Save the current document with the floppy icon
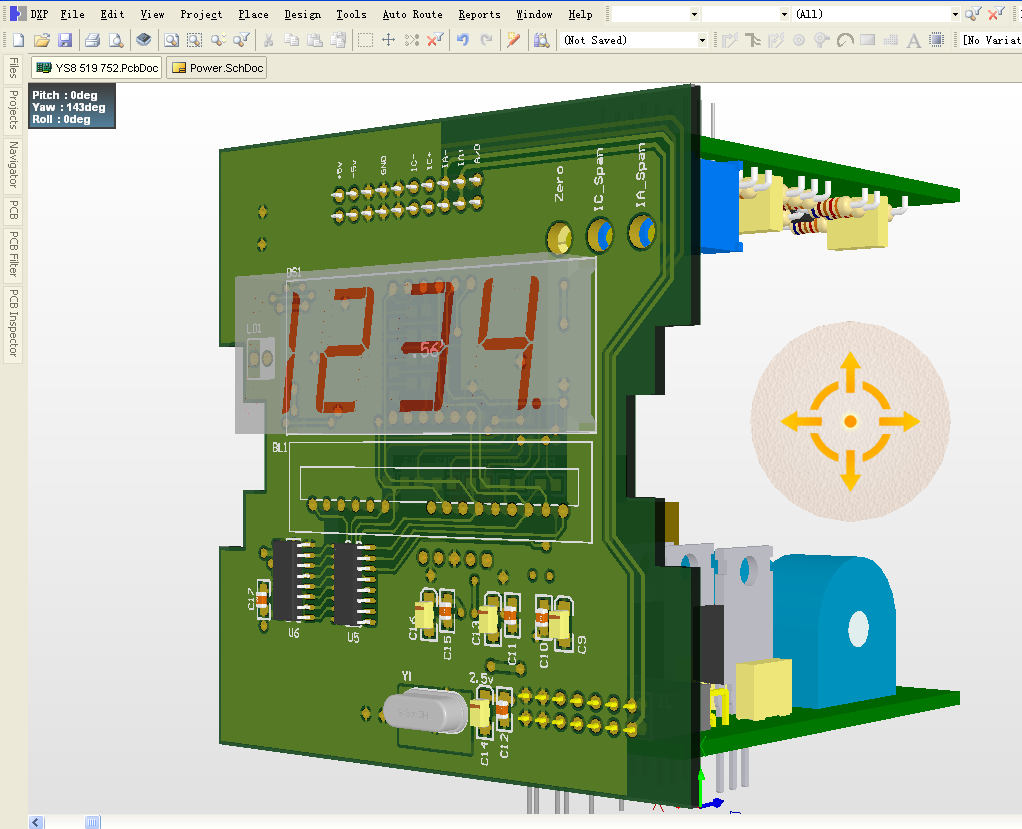The image size is (1022, 829). click(65, 40)
